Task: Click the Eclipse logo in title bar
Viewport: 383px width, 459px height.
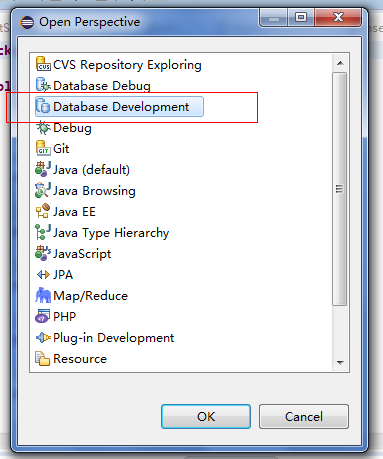Action: [27, 22]
